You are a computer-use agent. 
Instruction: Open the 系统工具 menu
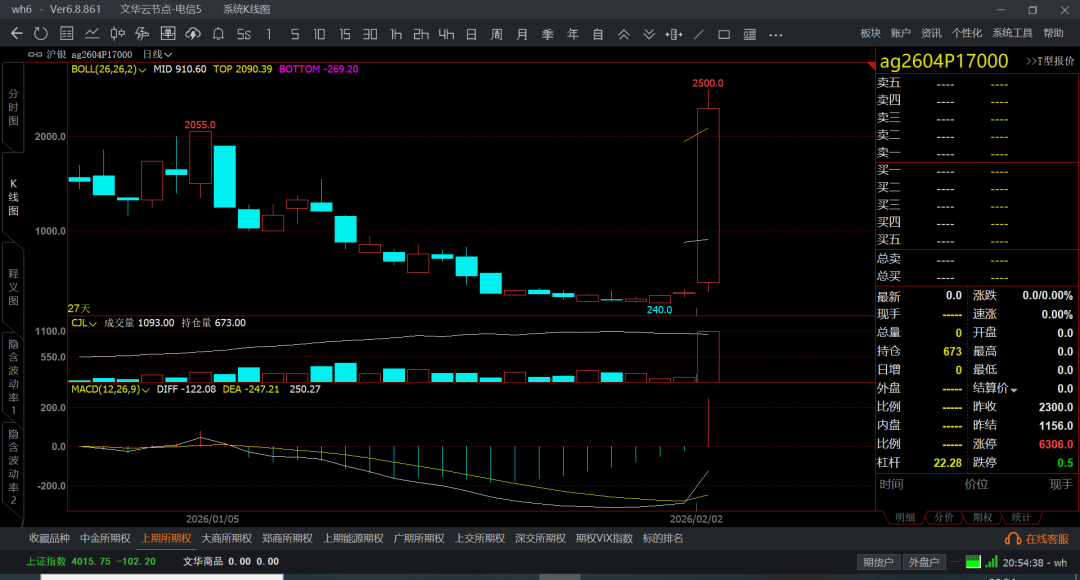1012,33
